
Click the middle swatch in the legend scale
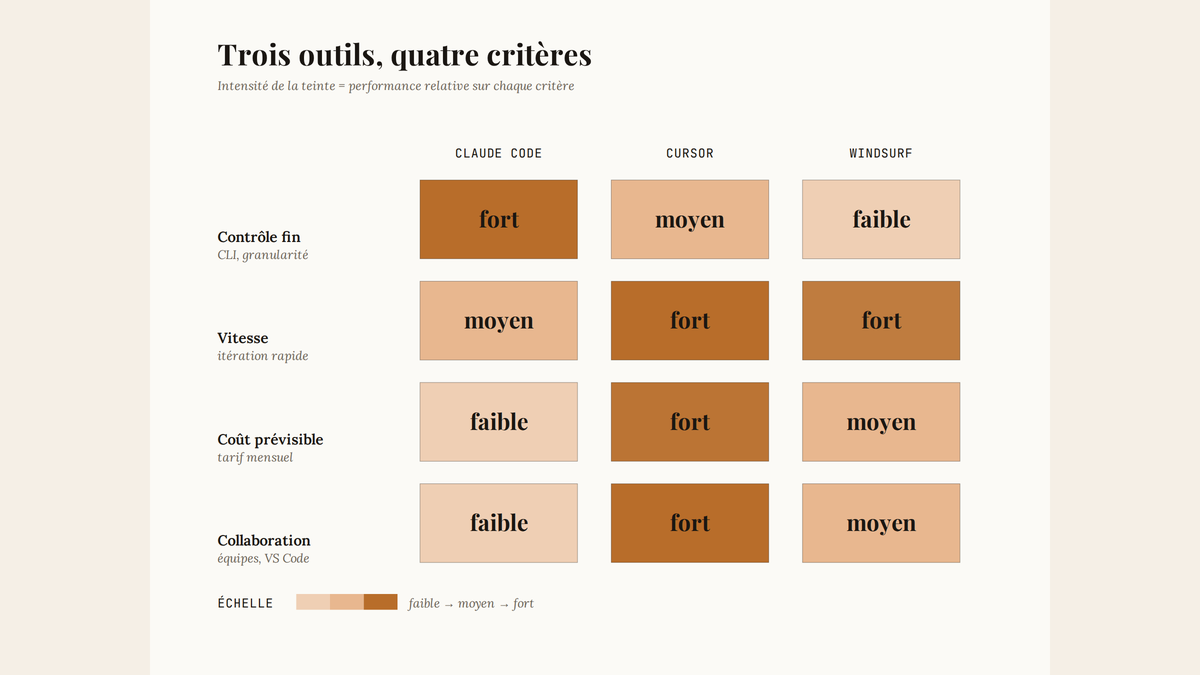[x=347, y=602]
